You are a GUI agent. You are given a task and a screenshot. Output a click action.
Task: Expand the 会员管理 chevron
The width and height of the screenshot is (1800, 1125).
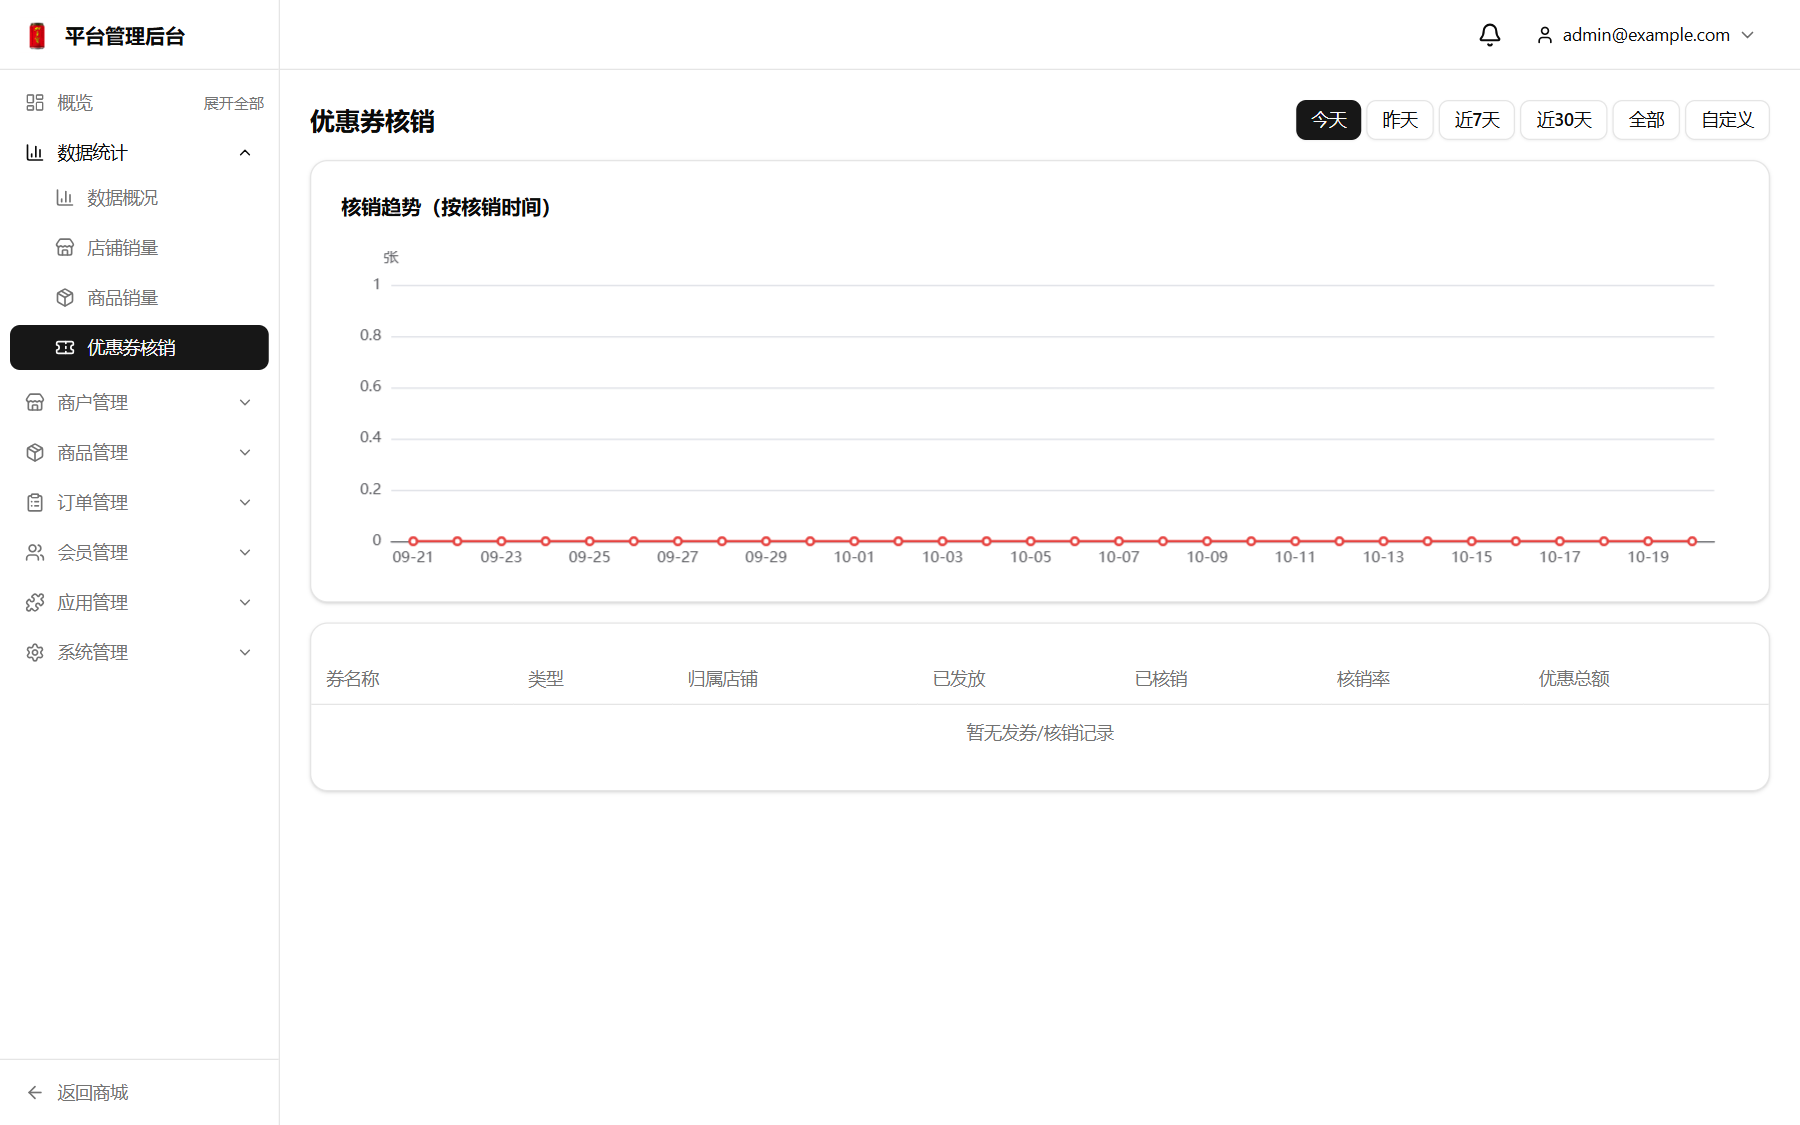click(x=245, y=552)
